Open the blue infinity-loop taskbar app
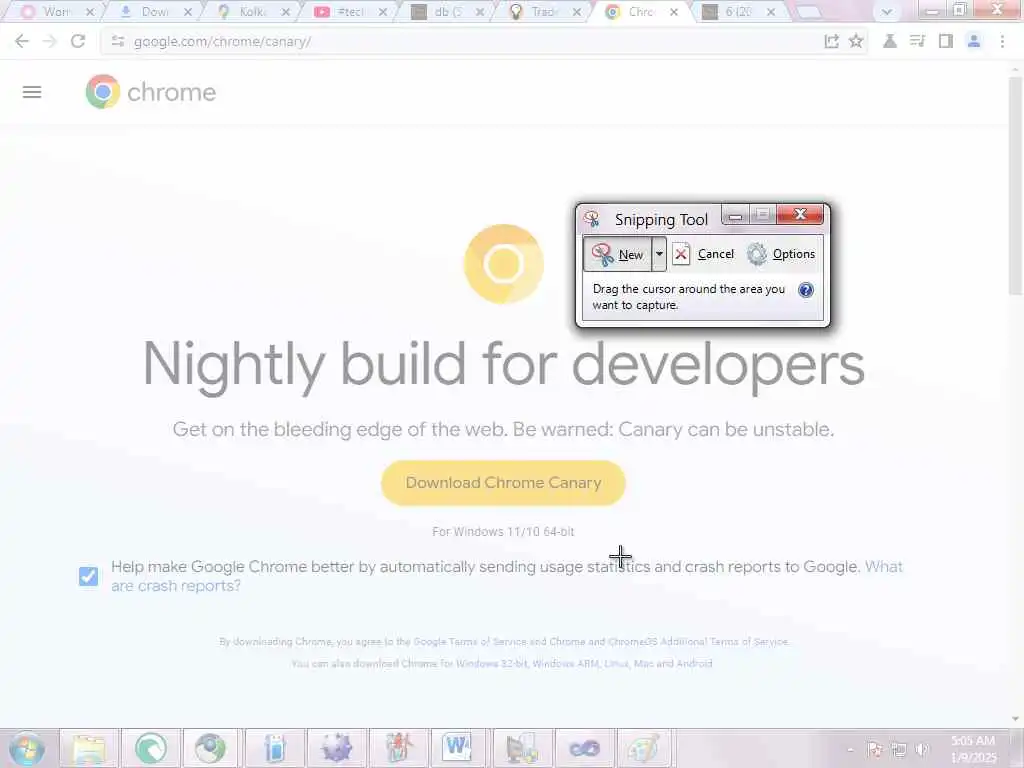This screenshot has width=1024, height=768. click(584, 748)
